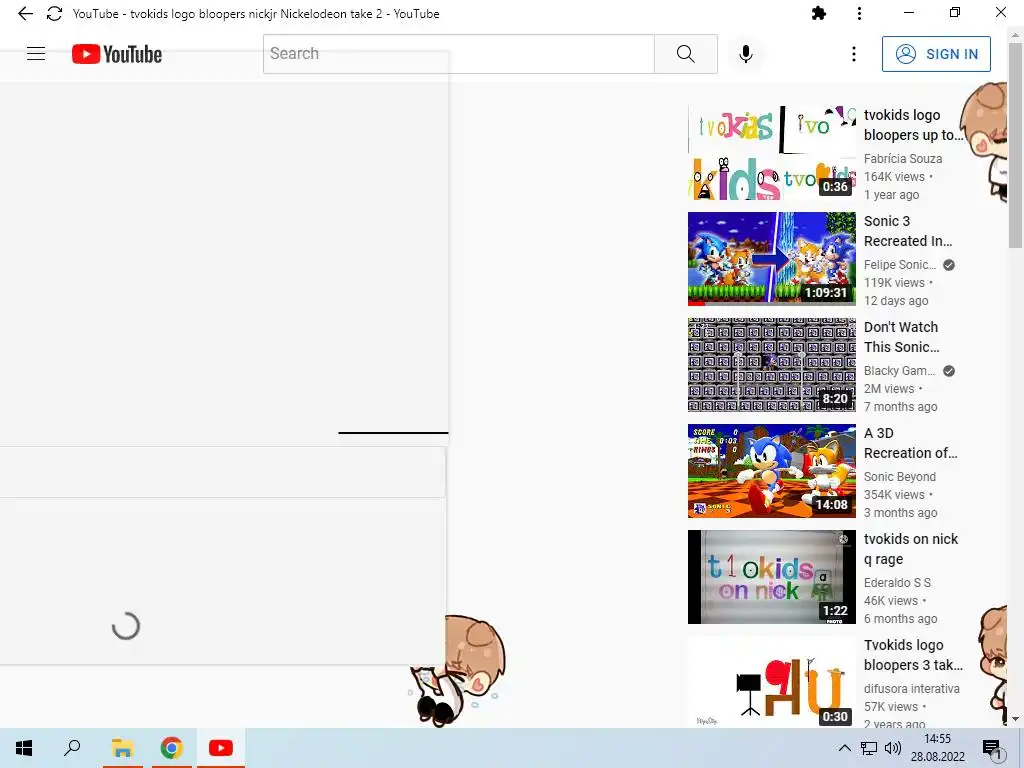Open the notification center icon
The width and height of the screenshot is (1024, 768).
point(993,749)
